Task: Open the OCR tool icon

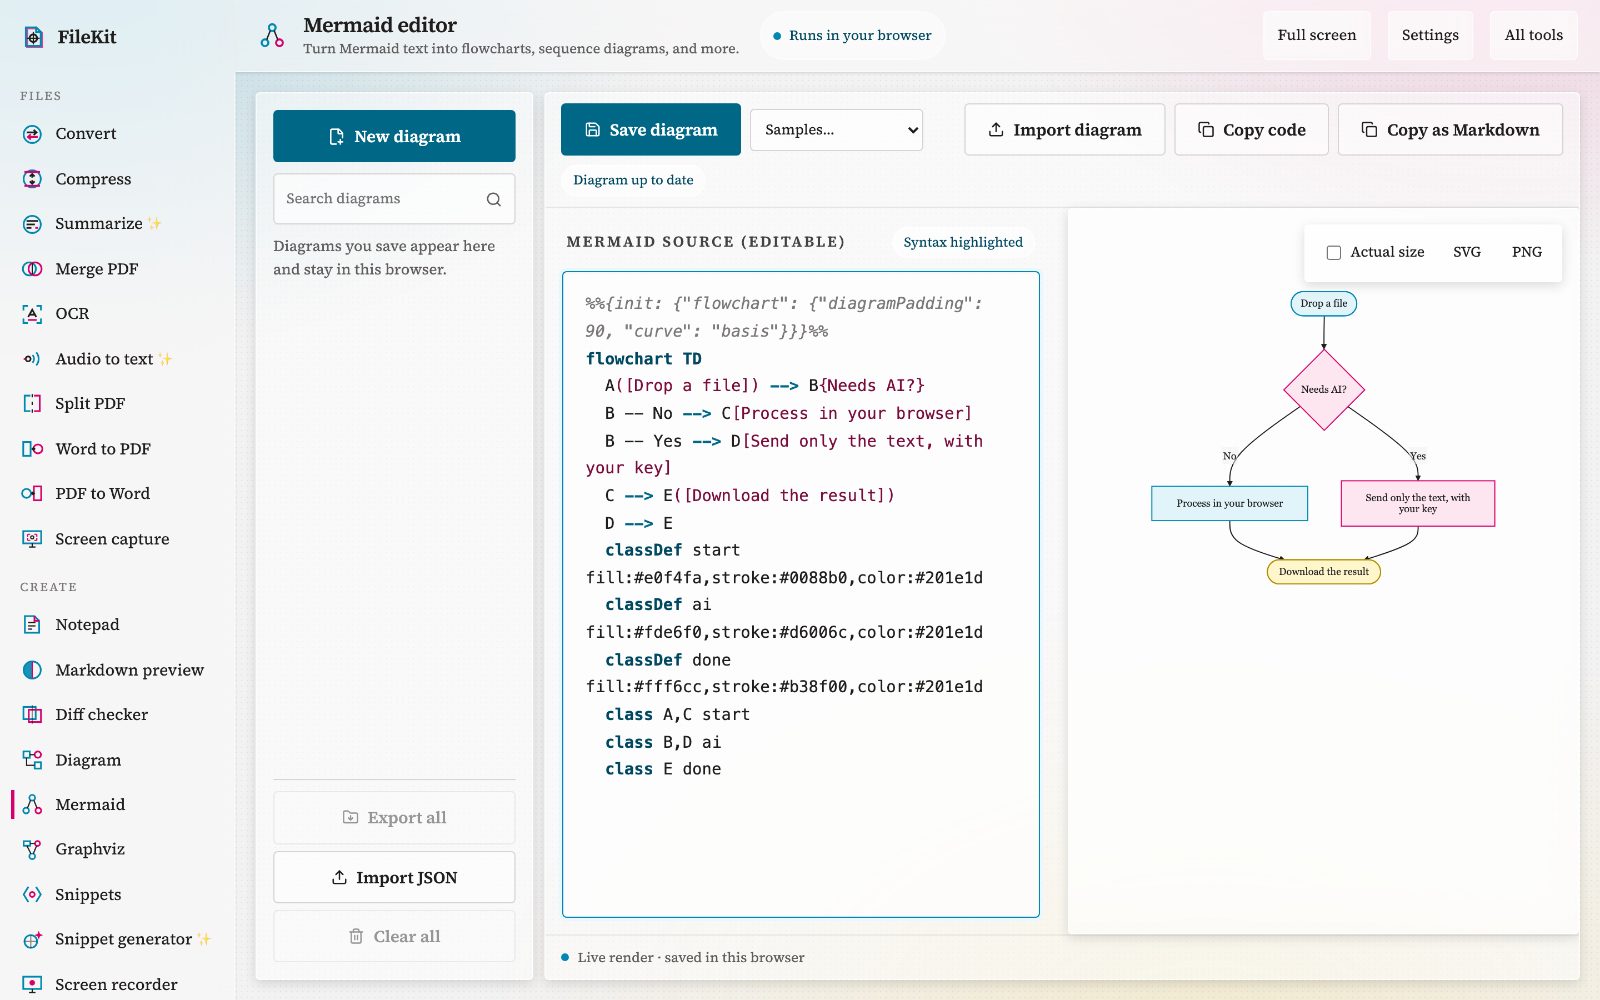Action: [x=32, y=314]
